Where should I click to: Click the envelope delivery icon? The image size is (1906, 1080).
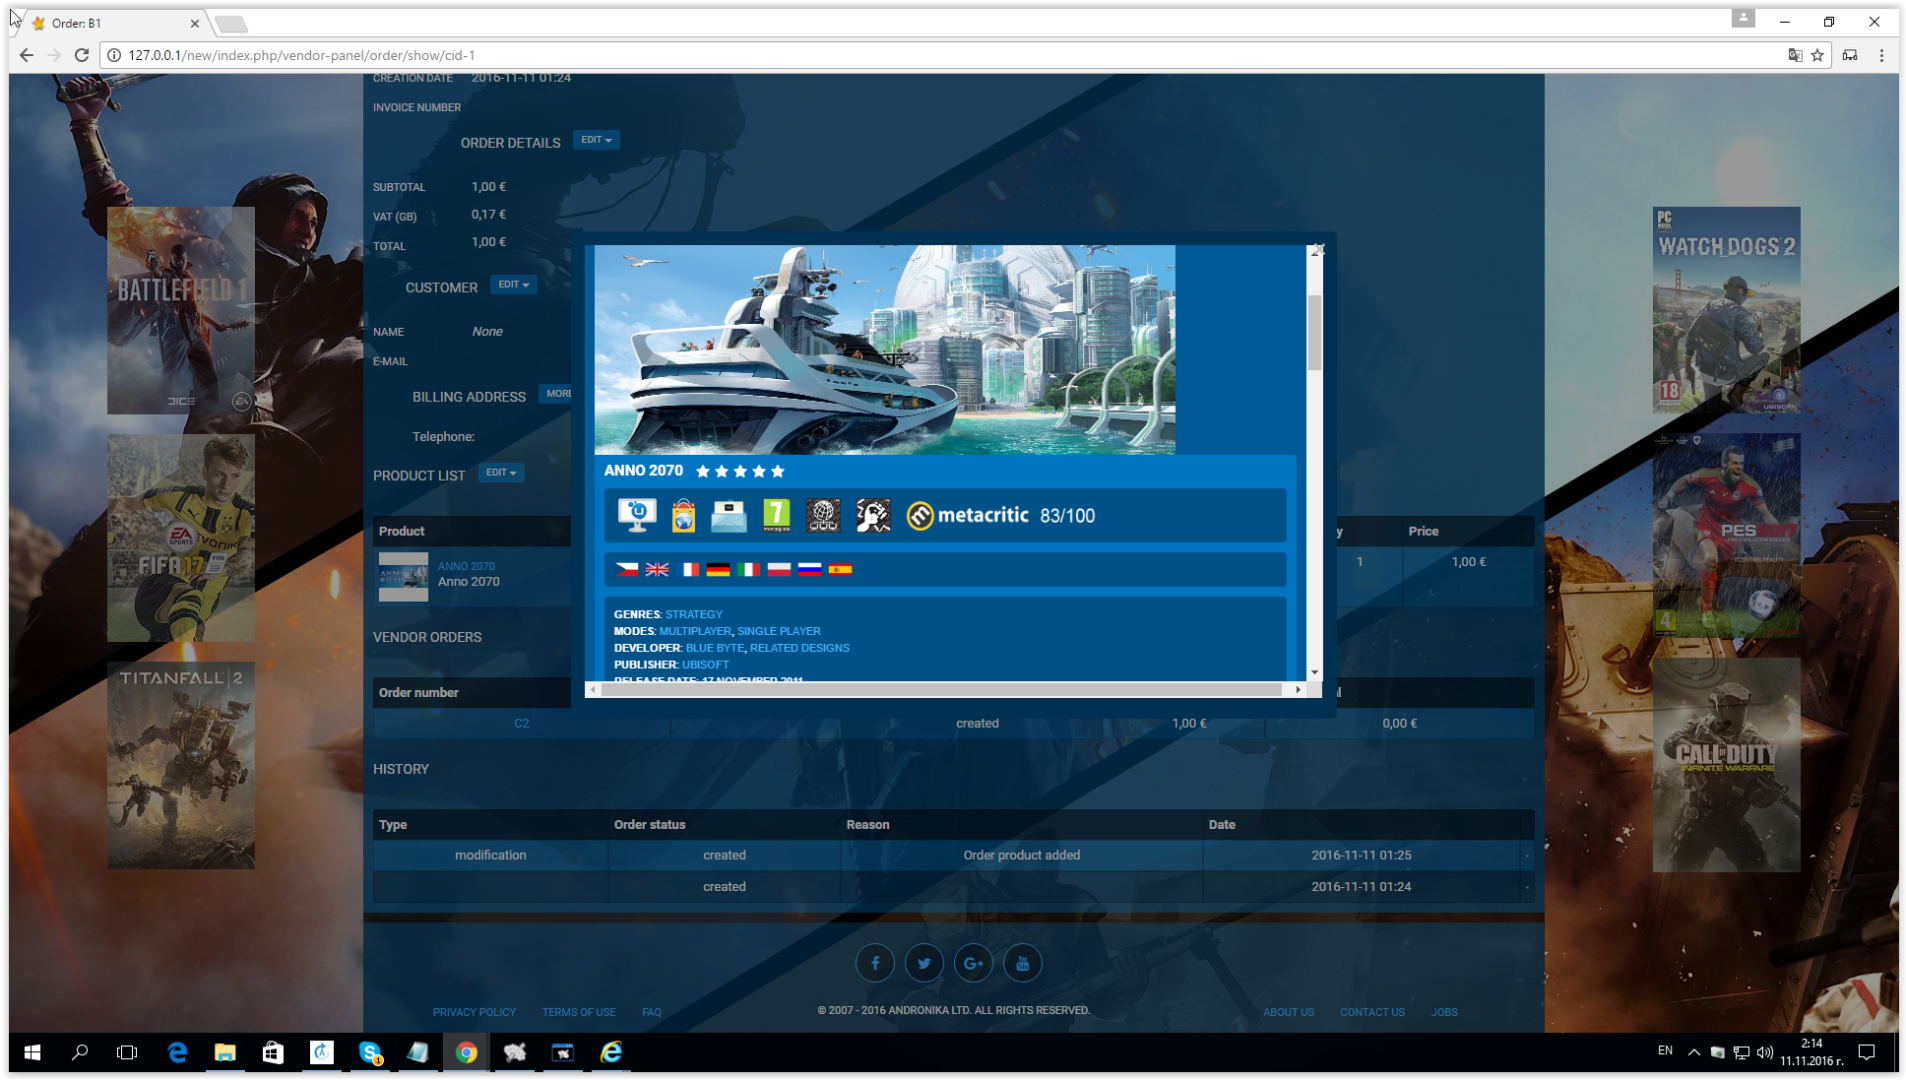729,516
